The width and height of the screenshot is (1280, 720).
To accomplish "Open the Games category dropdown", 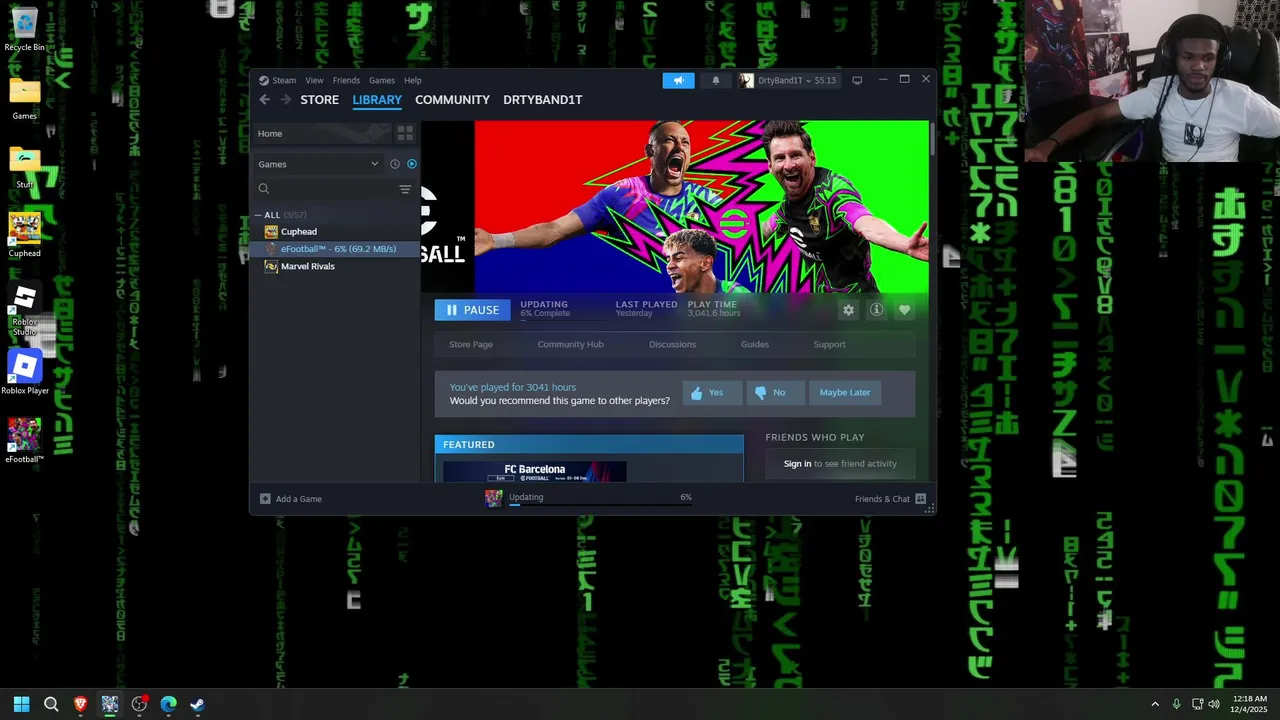I will pyautogui.click(x=318, y=164).
